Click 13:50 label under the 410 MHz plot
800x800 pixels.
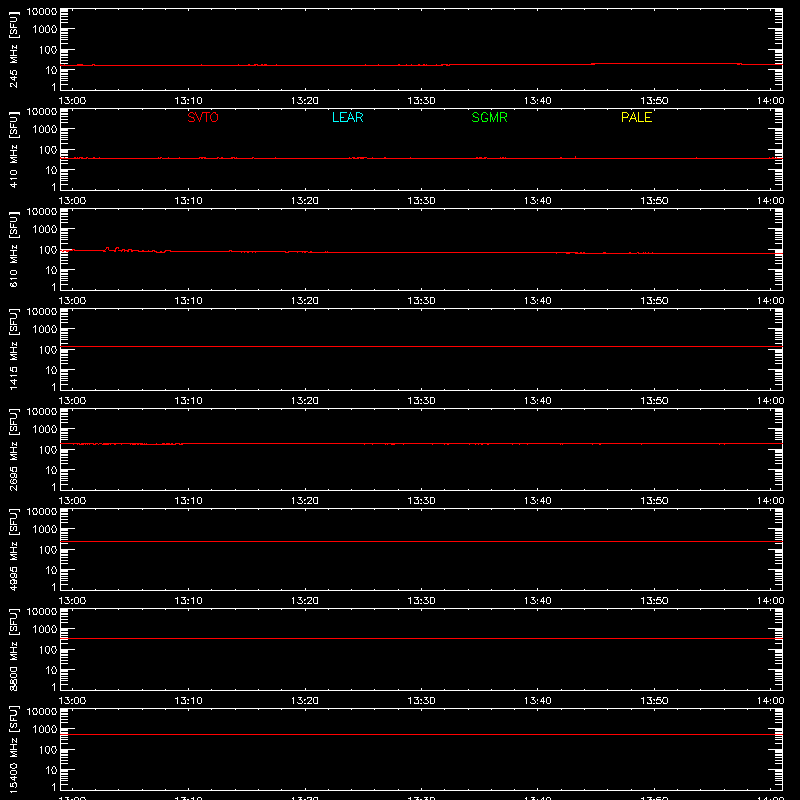click(654, 201)
